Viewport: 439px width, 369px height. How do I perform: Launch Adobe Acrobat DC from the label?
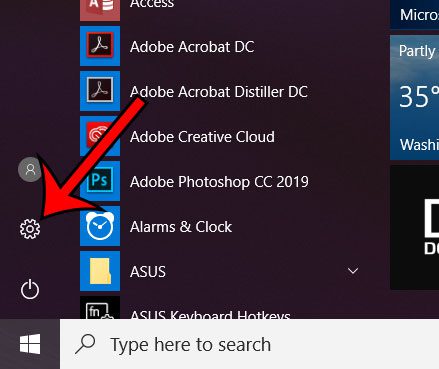(192, 47)
